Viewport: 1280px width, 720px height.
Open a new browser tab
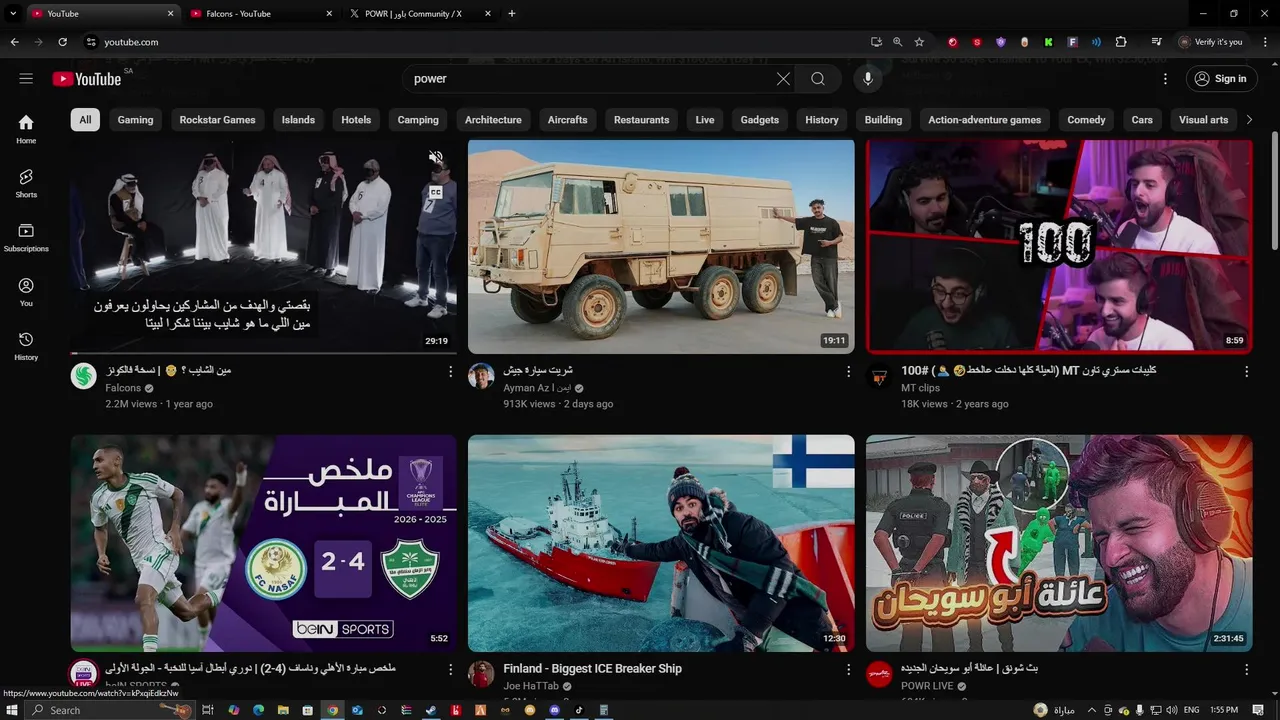(512, 14)
